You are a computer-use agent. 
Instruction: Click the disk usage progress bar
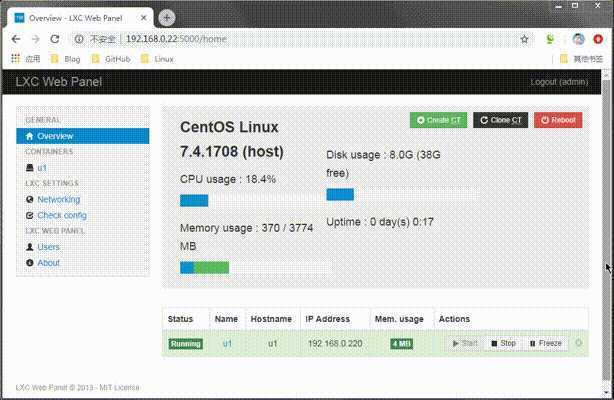pyautogui.click(x=402, y=194)
